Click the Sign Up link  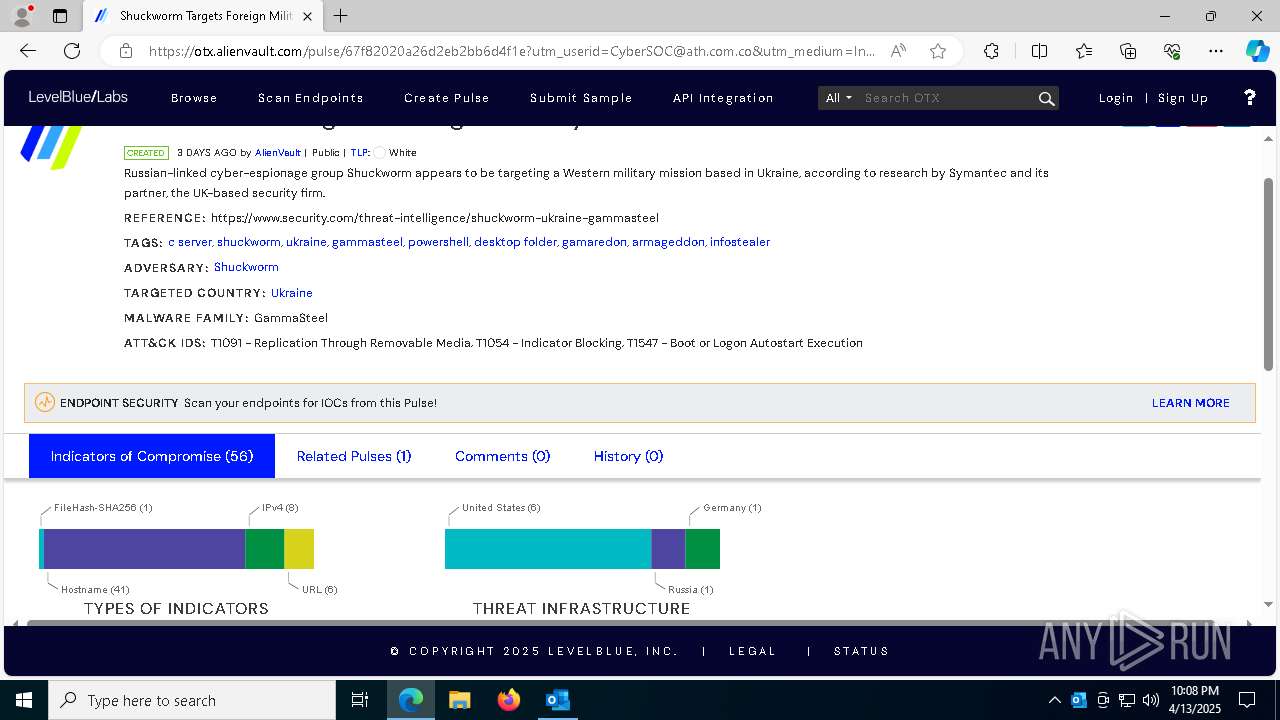click(1183, 98)
